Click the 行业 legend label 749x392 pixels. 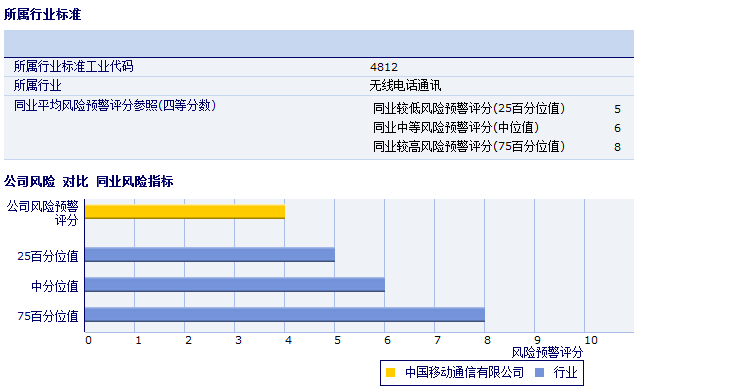tap(565, 372)
